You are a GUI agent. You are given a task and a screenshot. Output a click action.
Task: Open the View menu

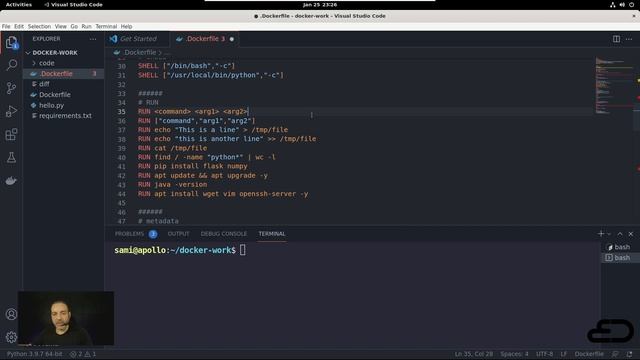pos(60,26)
